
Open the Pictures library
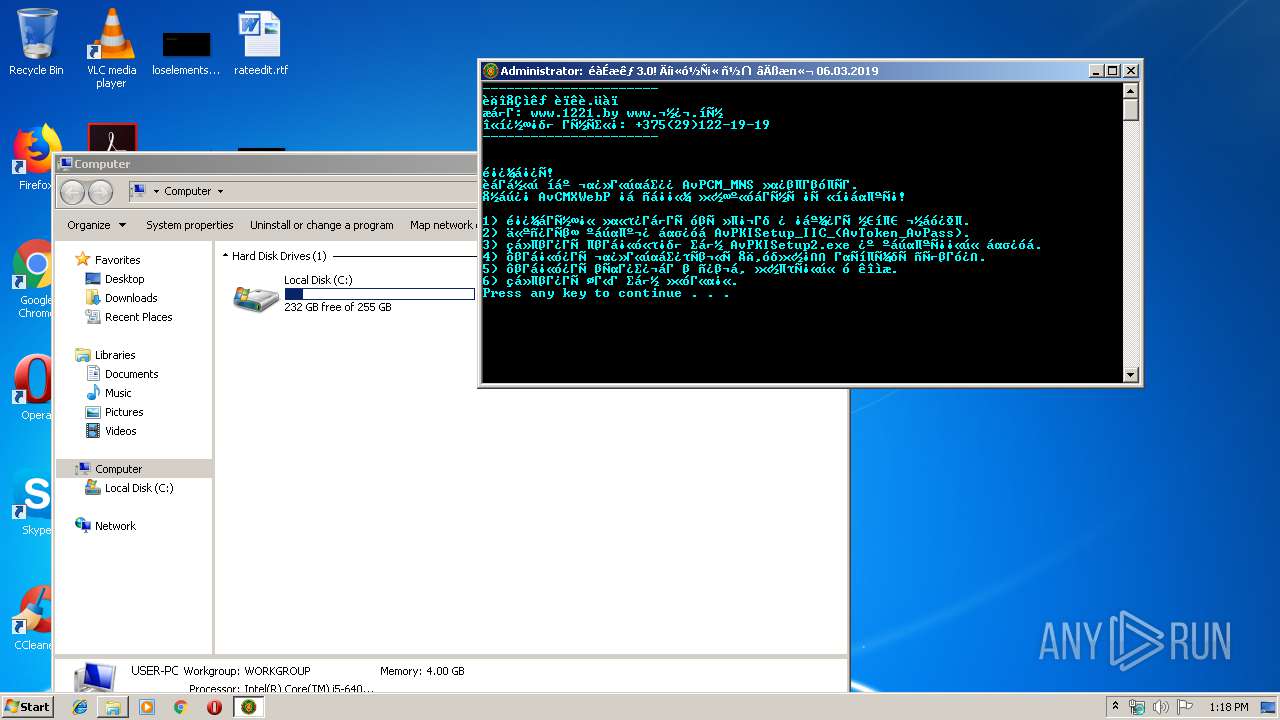124,412
